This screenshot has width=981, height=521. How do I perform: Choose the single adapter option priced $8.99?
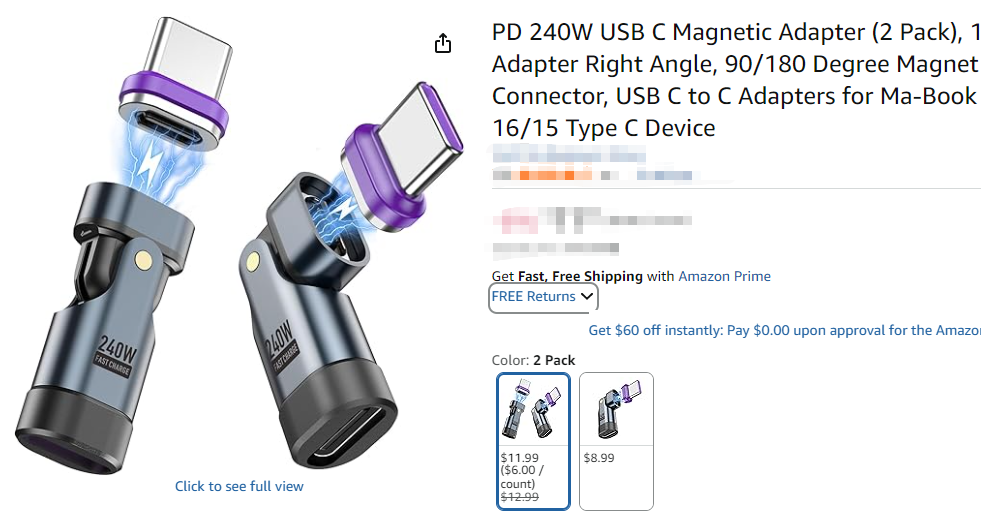(616, 442)
